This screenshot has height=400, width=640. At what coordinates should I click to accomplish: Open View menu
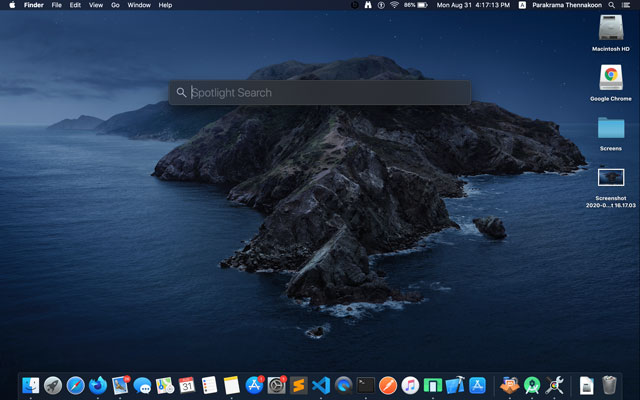click(96, 5)
